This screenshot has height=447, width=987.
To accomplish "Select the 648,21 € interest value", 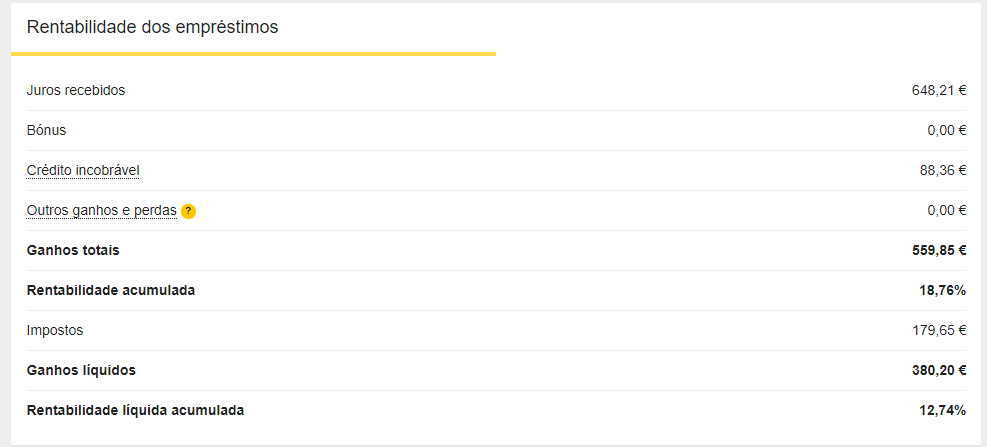I will (938, 90).
